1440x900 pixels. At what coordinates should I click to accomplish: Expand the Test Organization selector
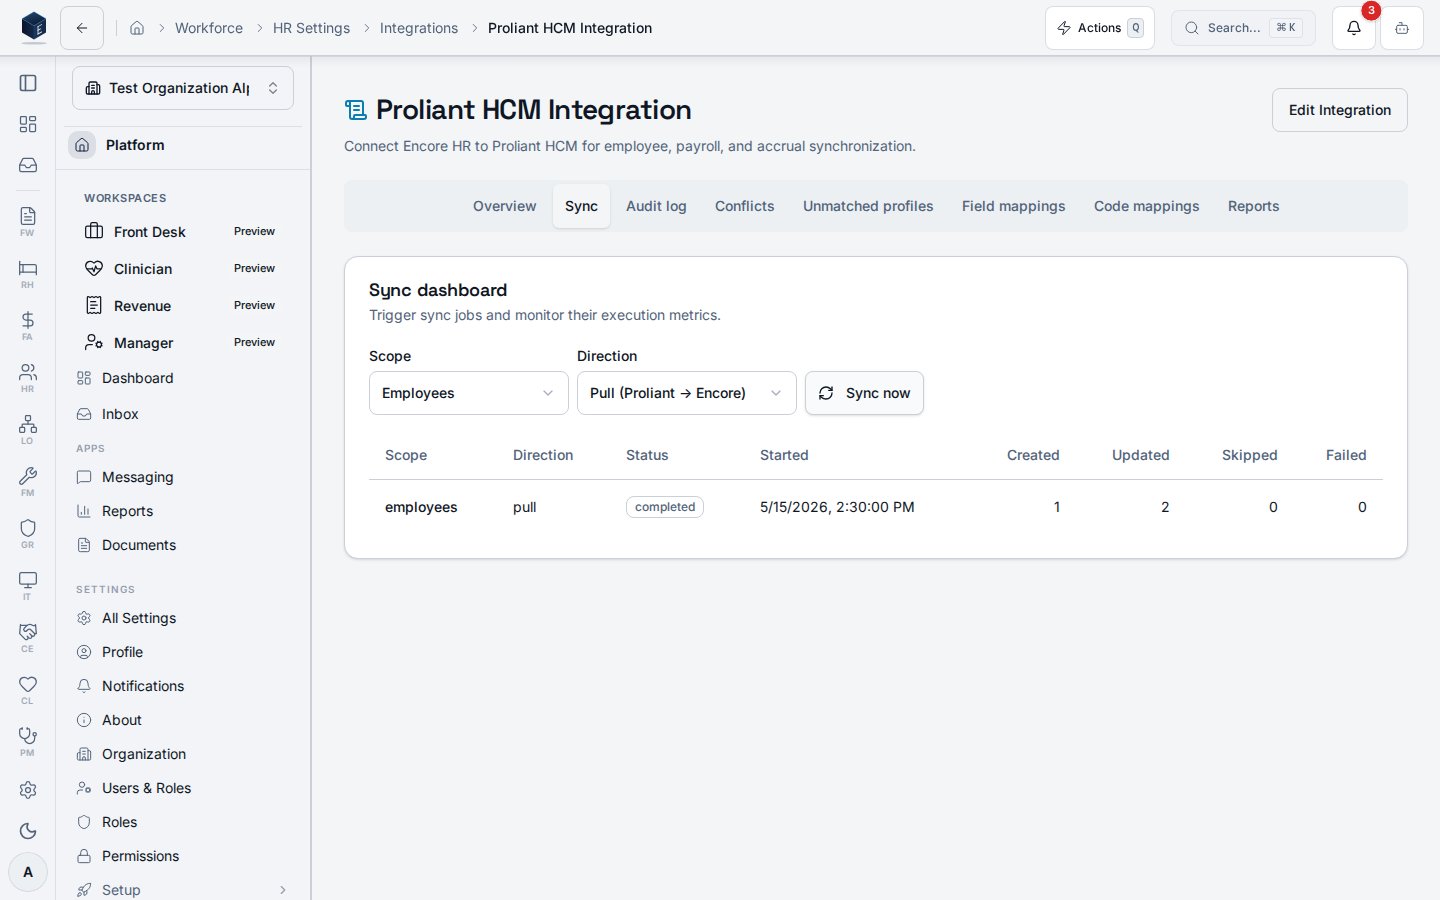point(183,88)
